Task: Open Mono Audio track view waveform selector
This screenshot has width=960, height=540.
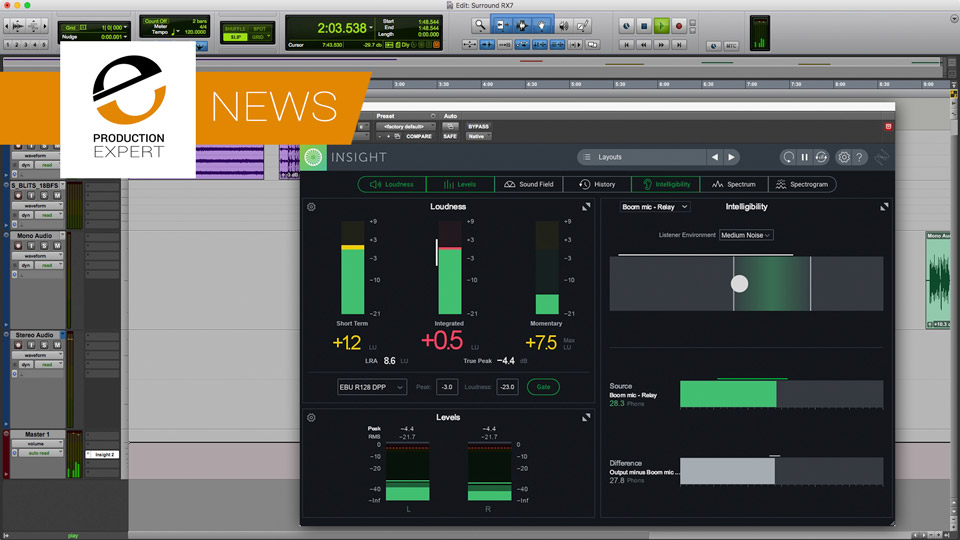Action: tap(38, 256)
